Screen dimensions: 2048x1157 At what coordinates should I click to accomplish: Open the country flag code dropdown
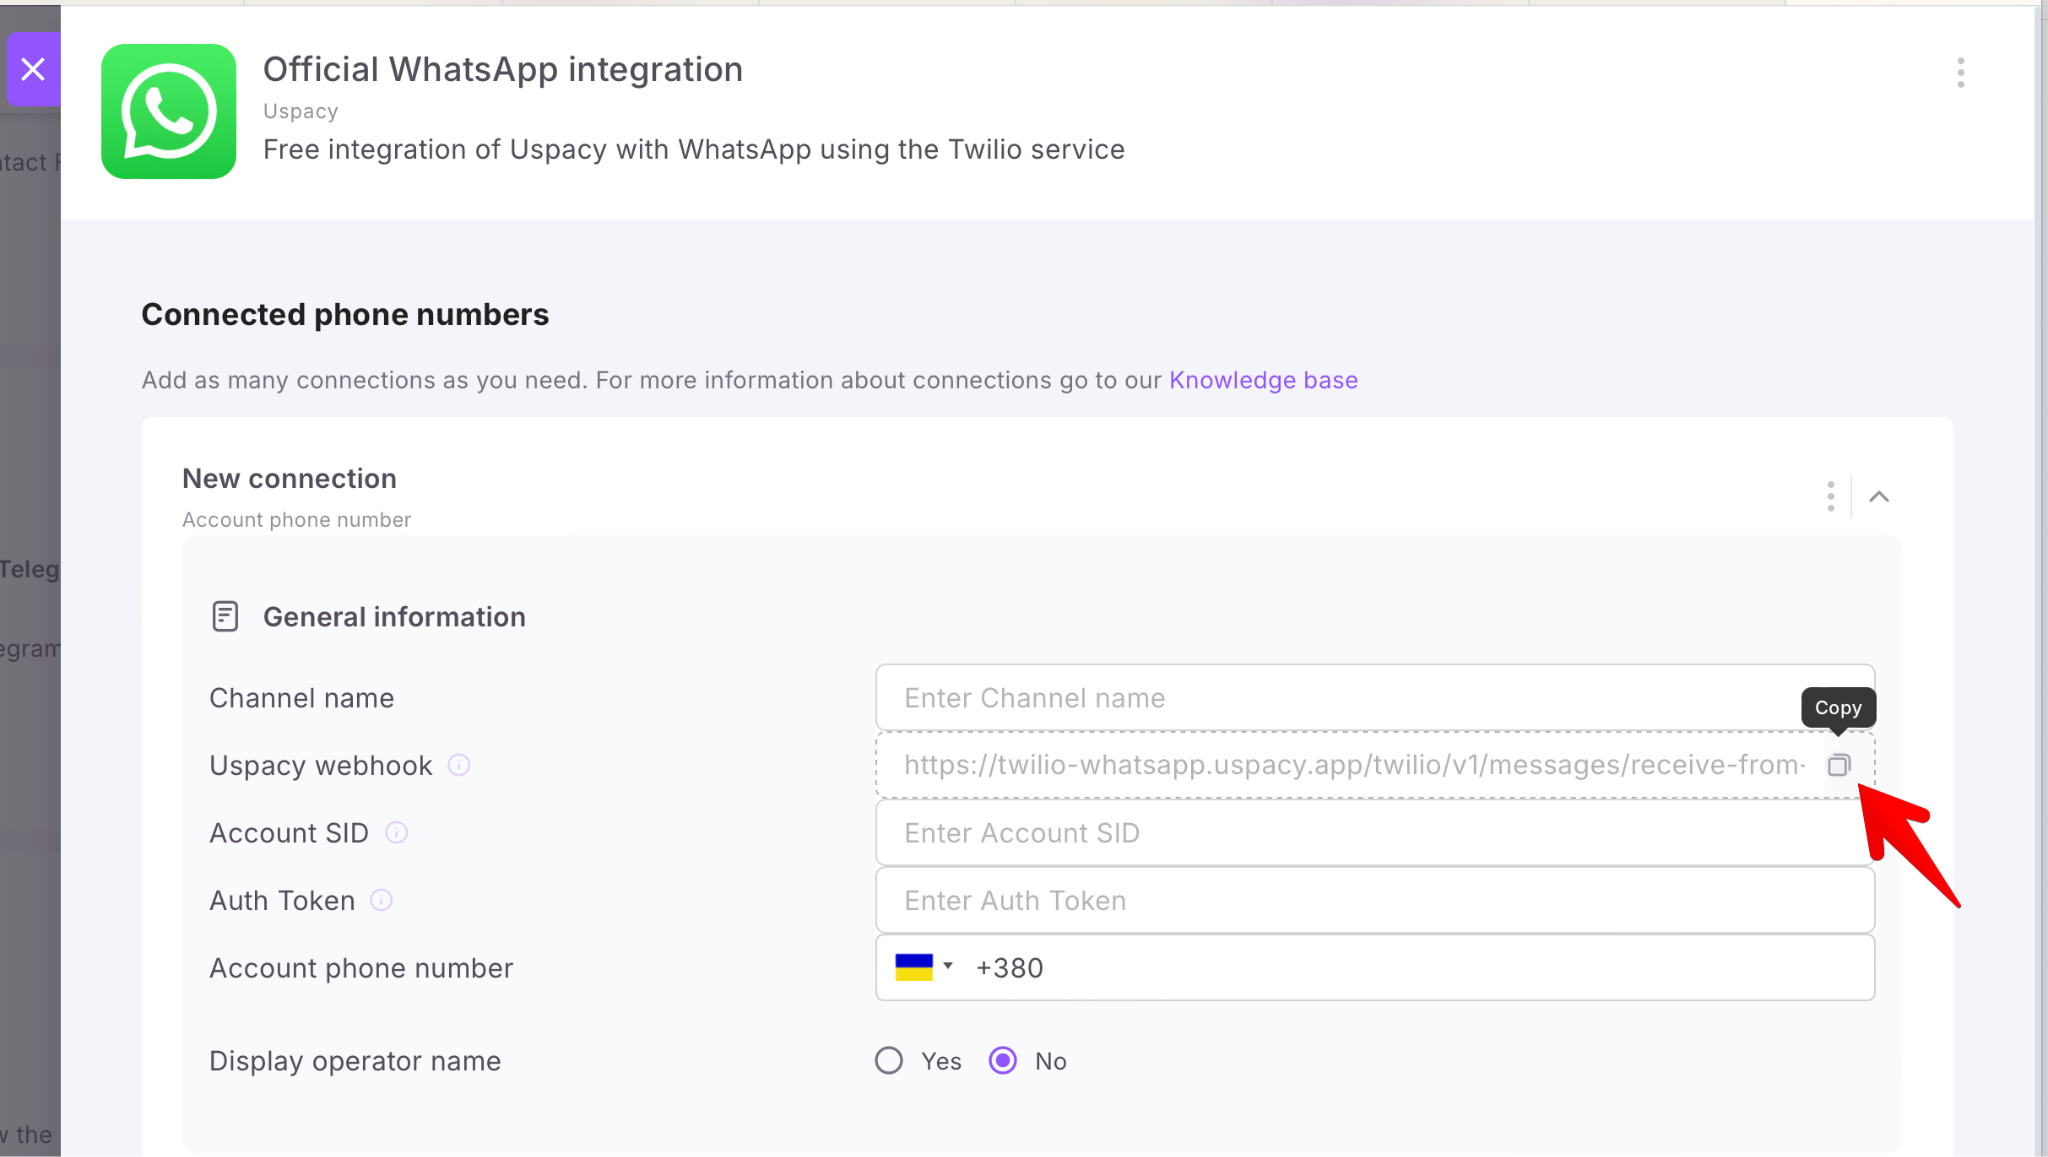pyautogui.click(x=924, y=967)
